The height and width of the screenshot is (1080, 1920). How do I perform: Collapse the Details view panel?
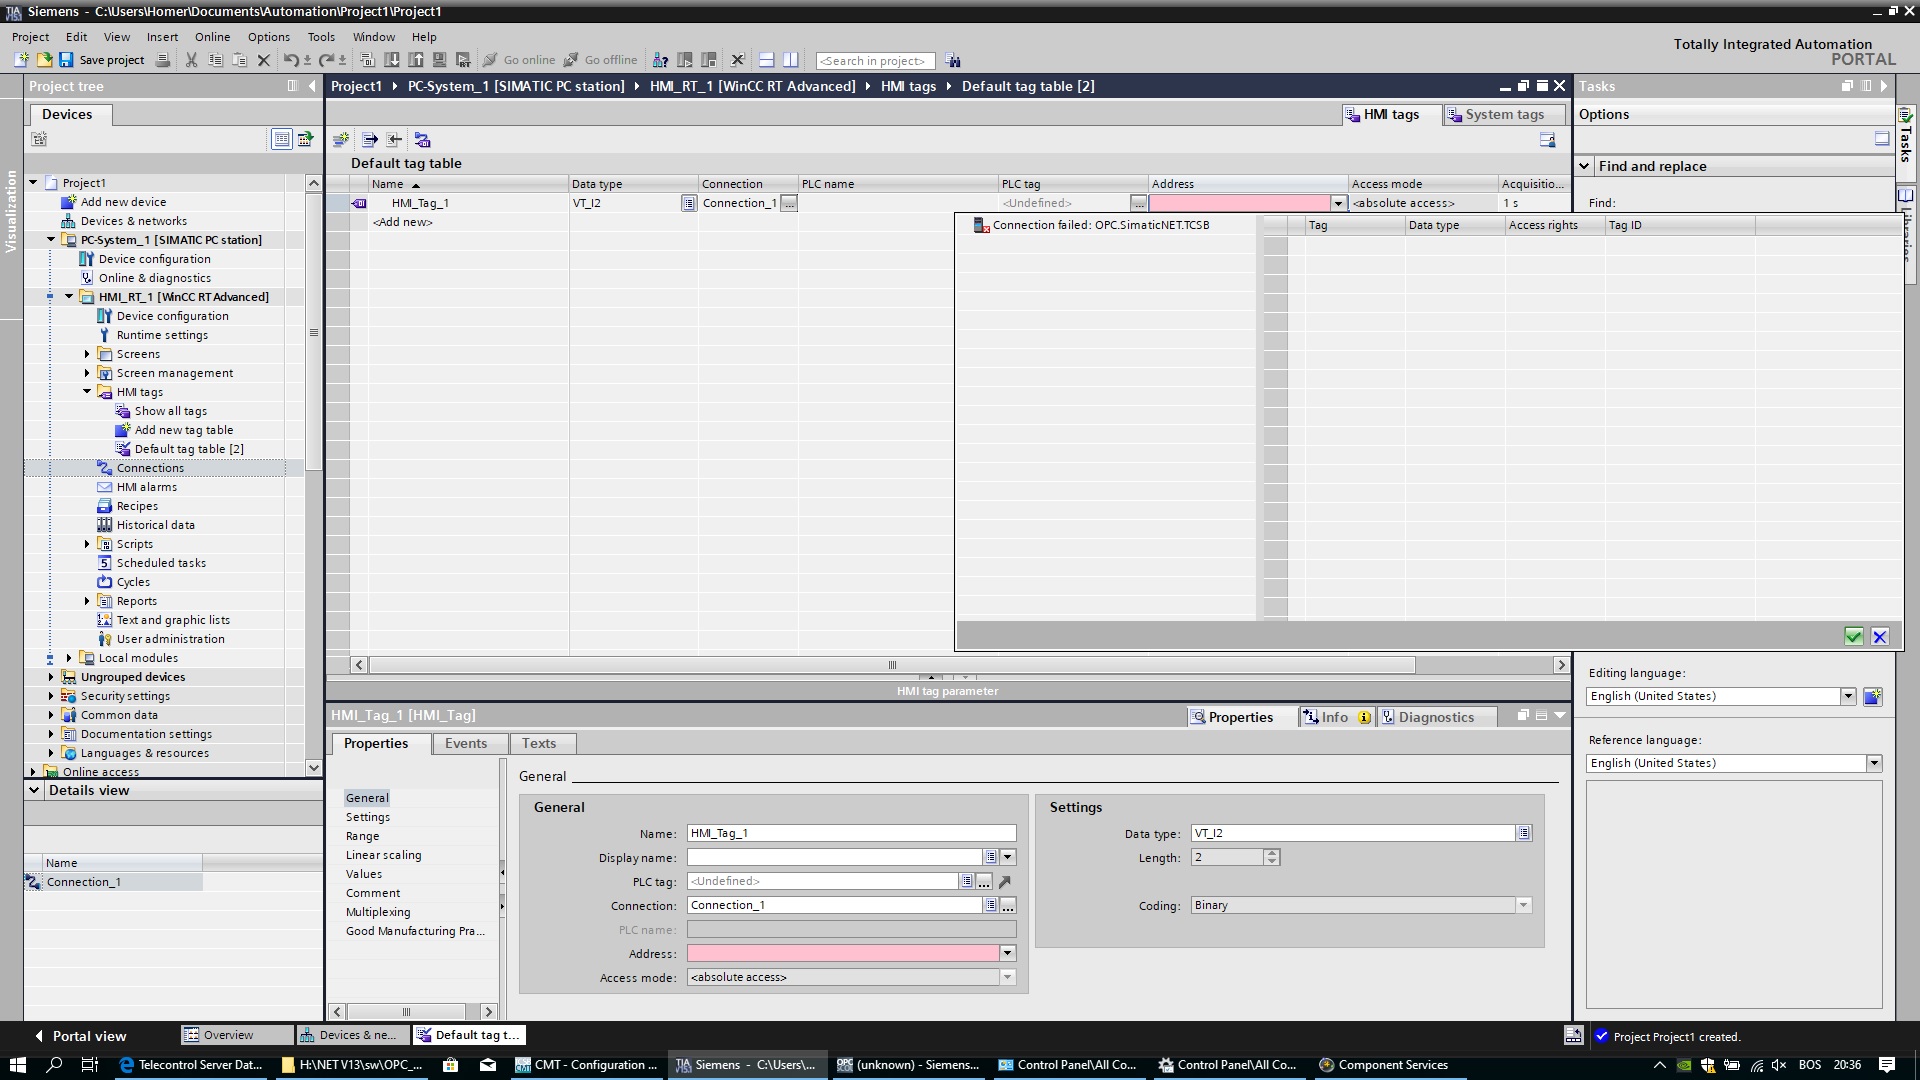(34, 790)
